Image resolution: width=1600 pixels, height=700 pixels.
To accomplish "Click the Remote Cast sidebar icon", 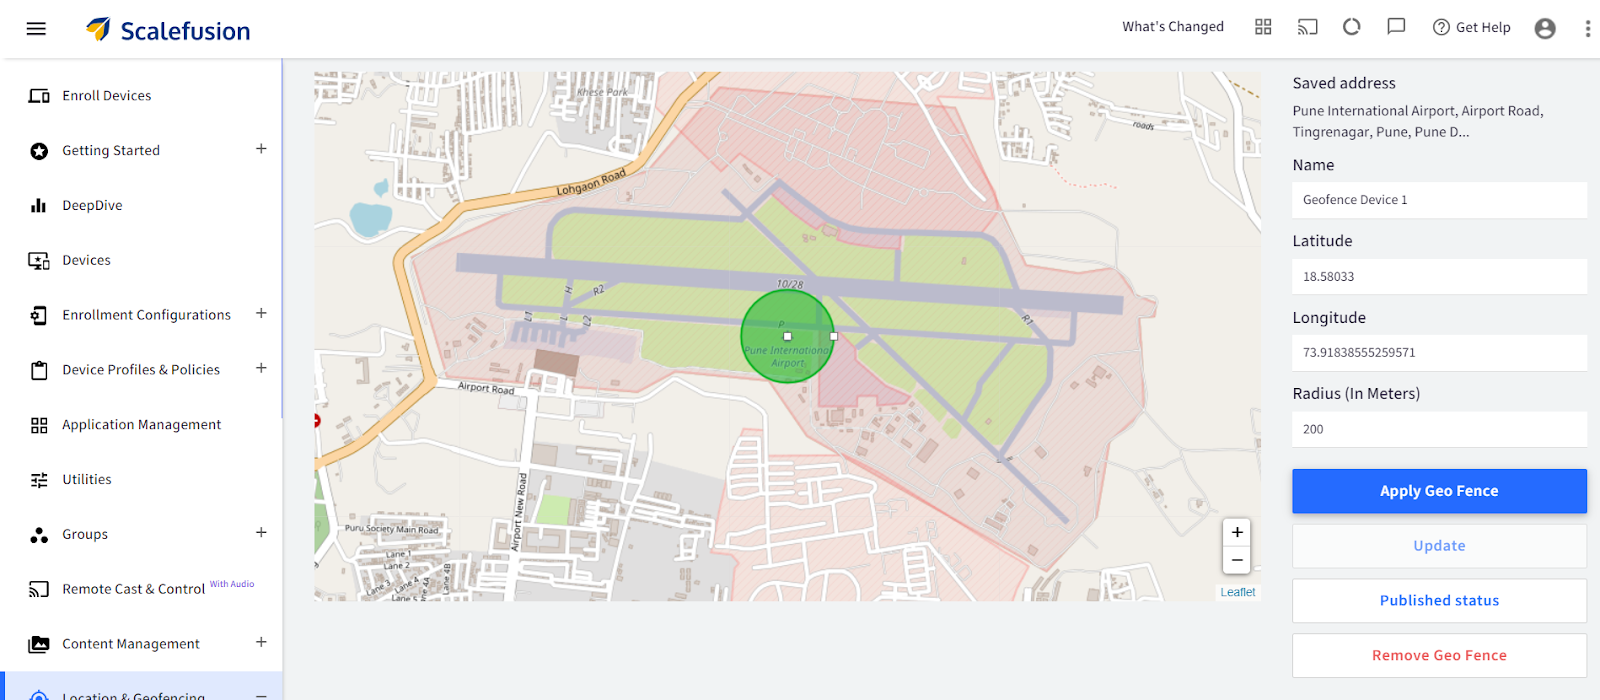I will click(39, 590).
